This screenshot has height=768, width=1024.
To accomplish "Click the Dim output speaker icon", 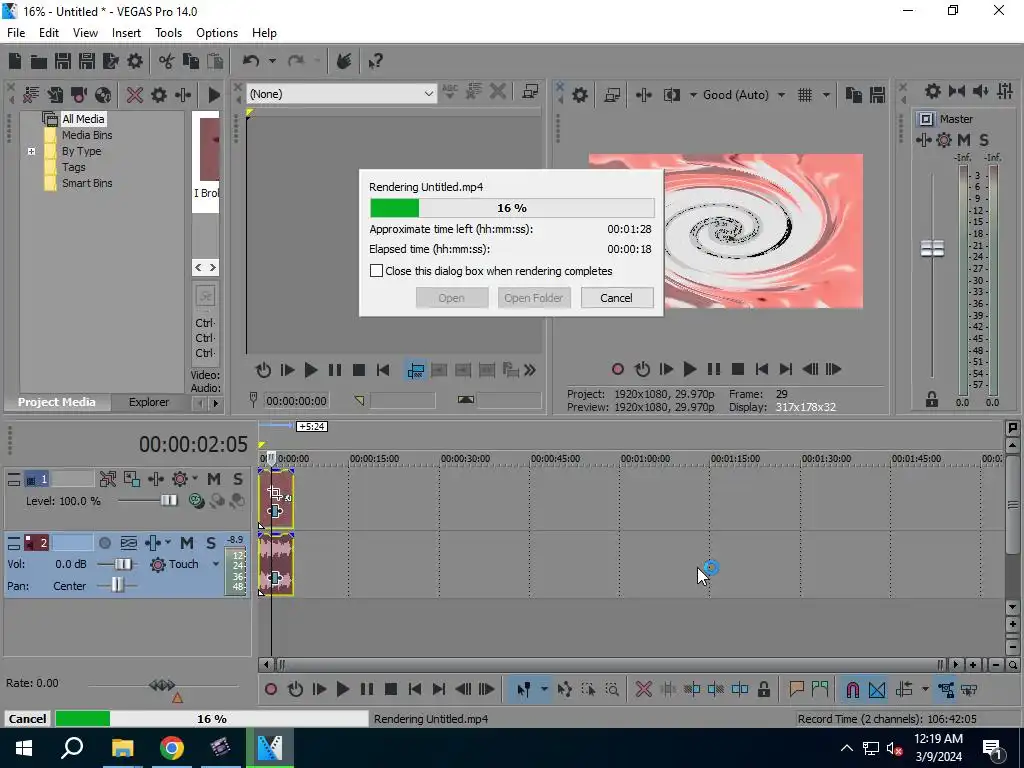I will click(980, 91).
